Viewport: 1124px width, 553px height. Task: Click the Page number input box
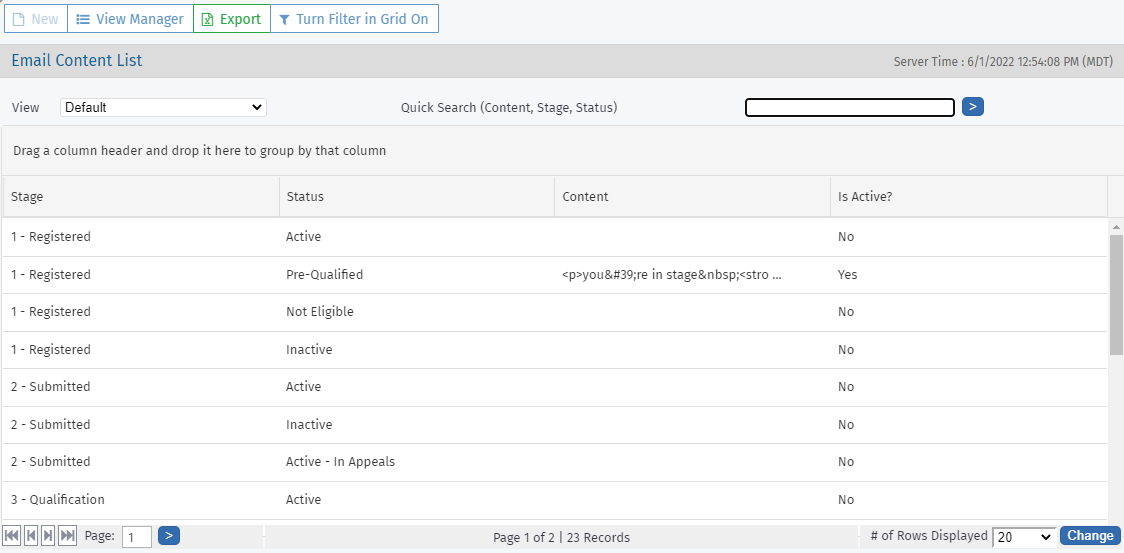pyautogui.click(x=136, y=537)
